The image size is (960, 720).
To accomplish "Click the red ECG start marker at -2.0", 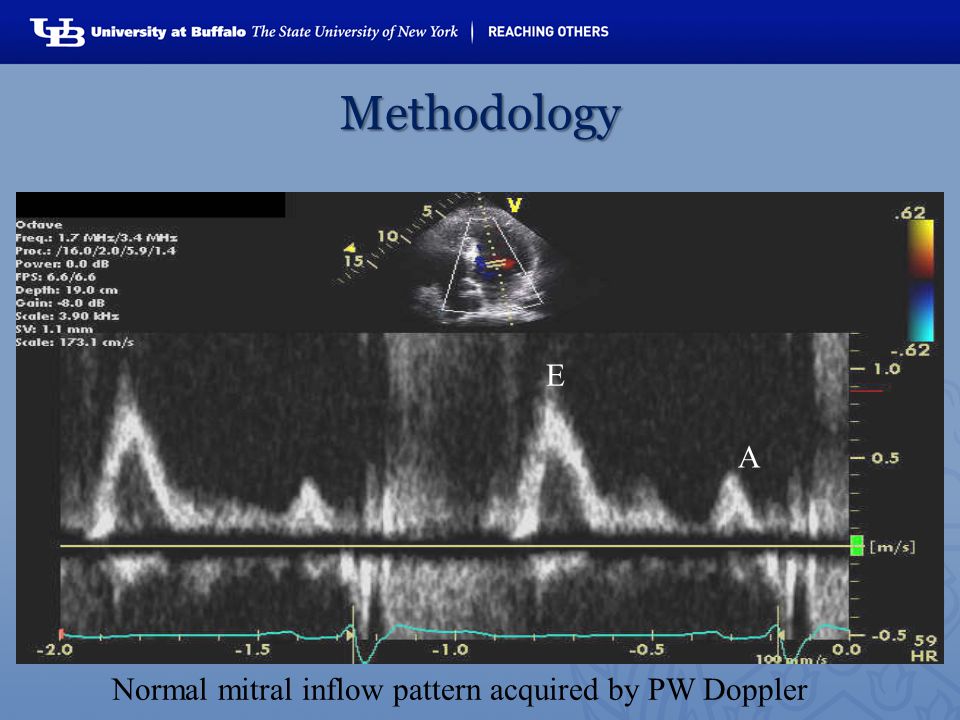I will [x=61, y=634].
